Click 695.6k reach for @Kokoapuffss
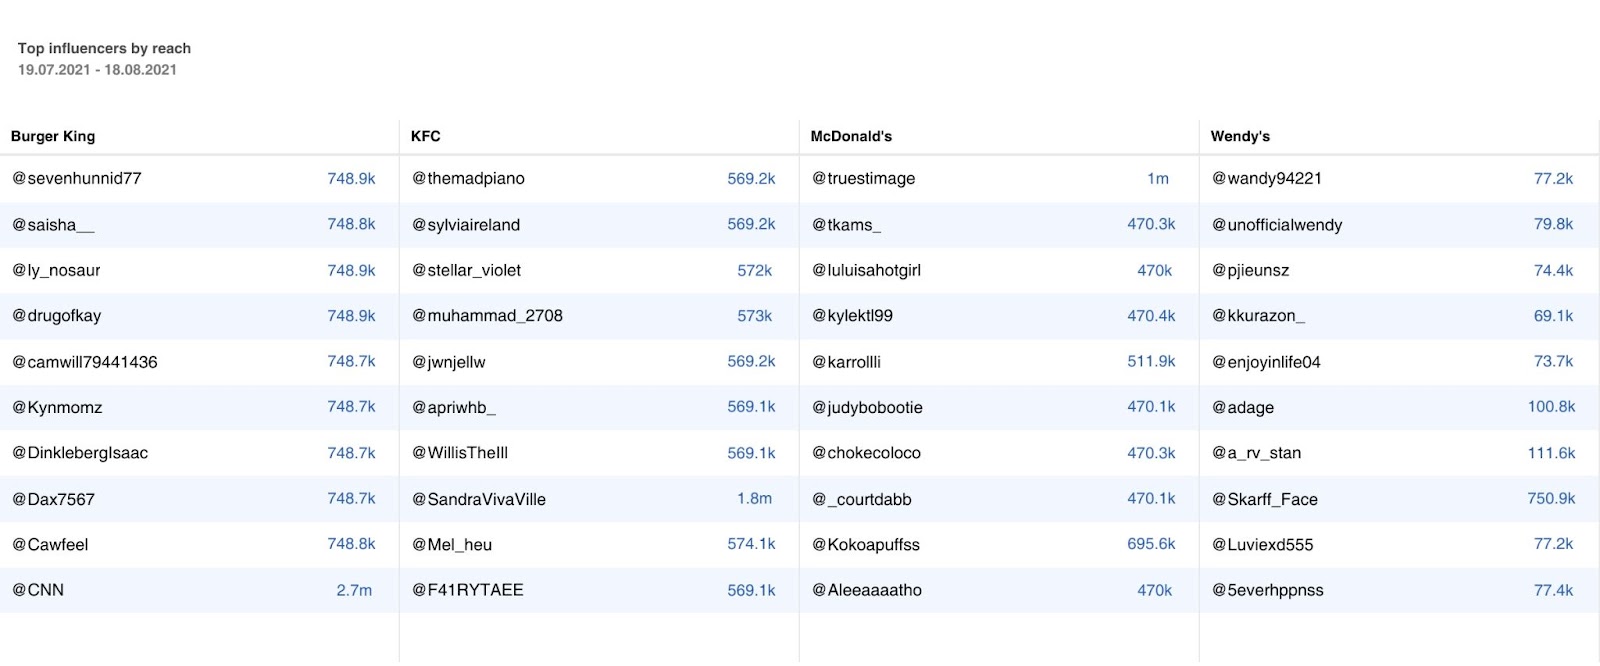Viewport: 1600px width, 666px height. (1152, 544)
